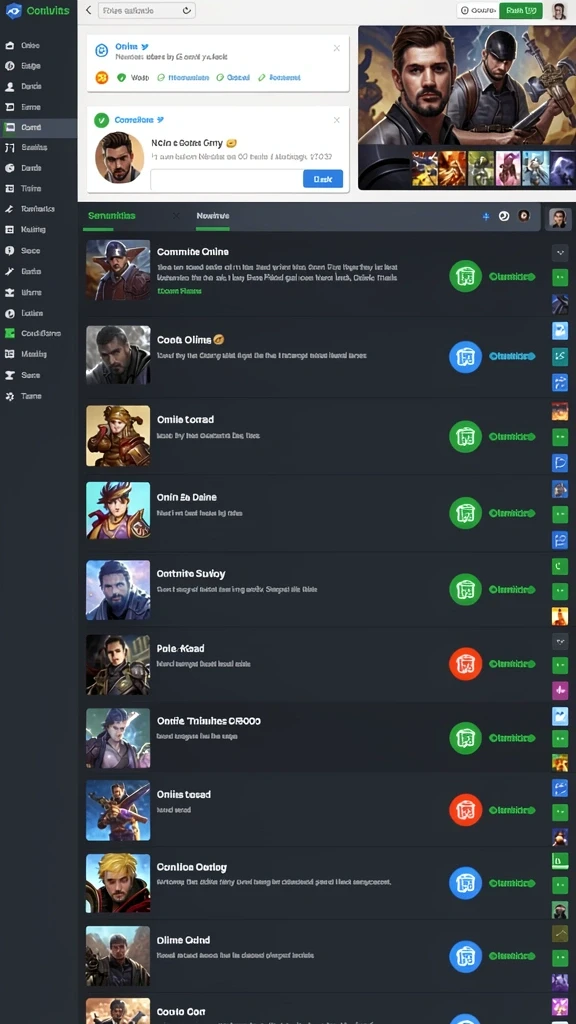Screen dimensions: 576x1024
Task: Switch to the Nowinue tab
Action: tap(213, 216)
